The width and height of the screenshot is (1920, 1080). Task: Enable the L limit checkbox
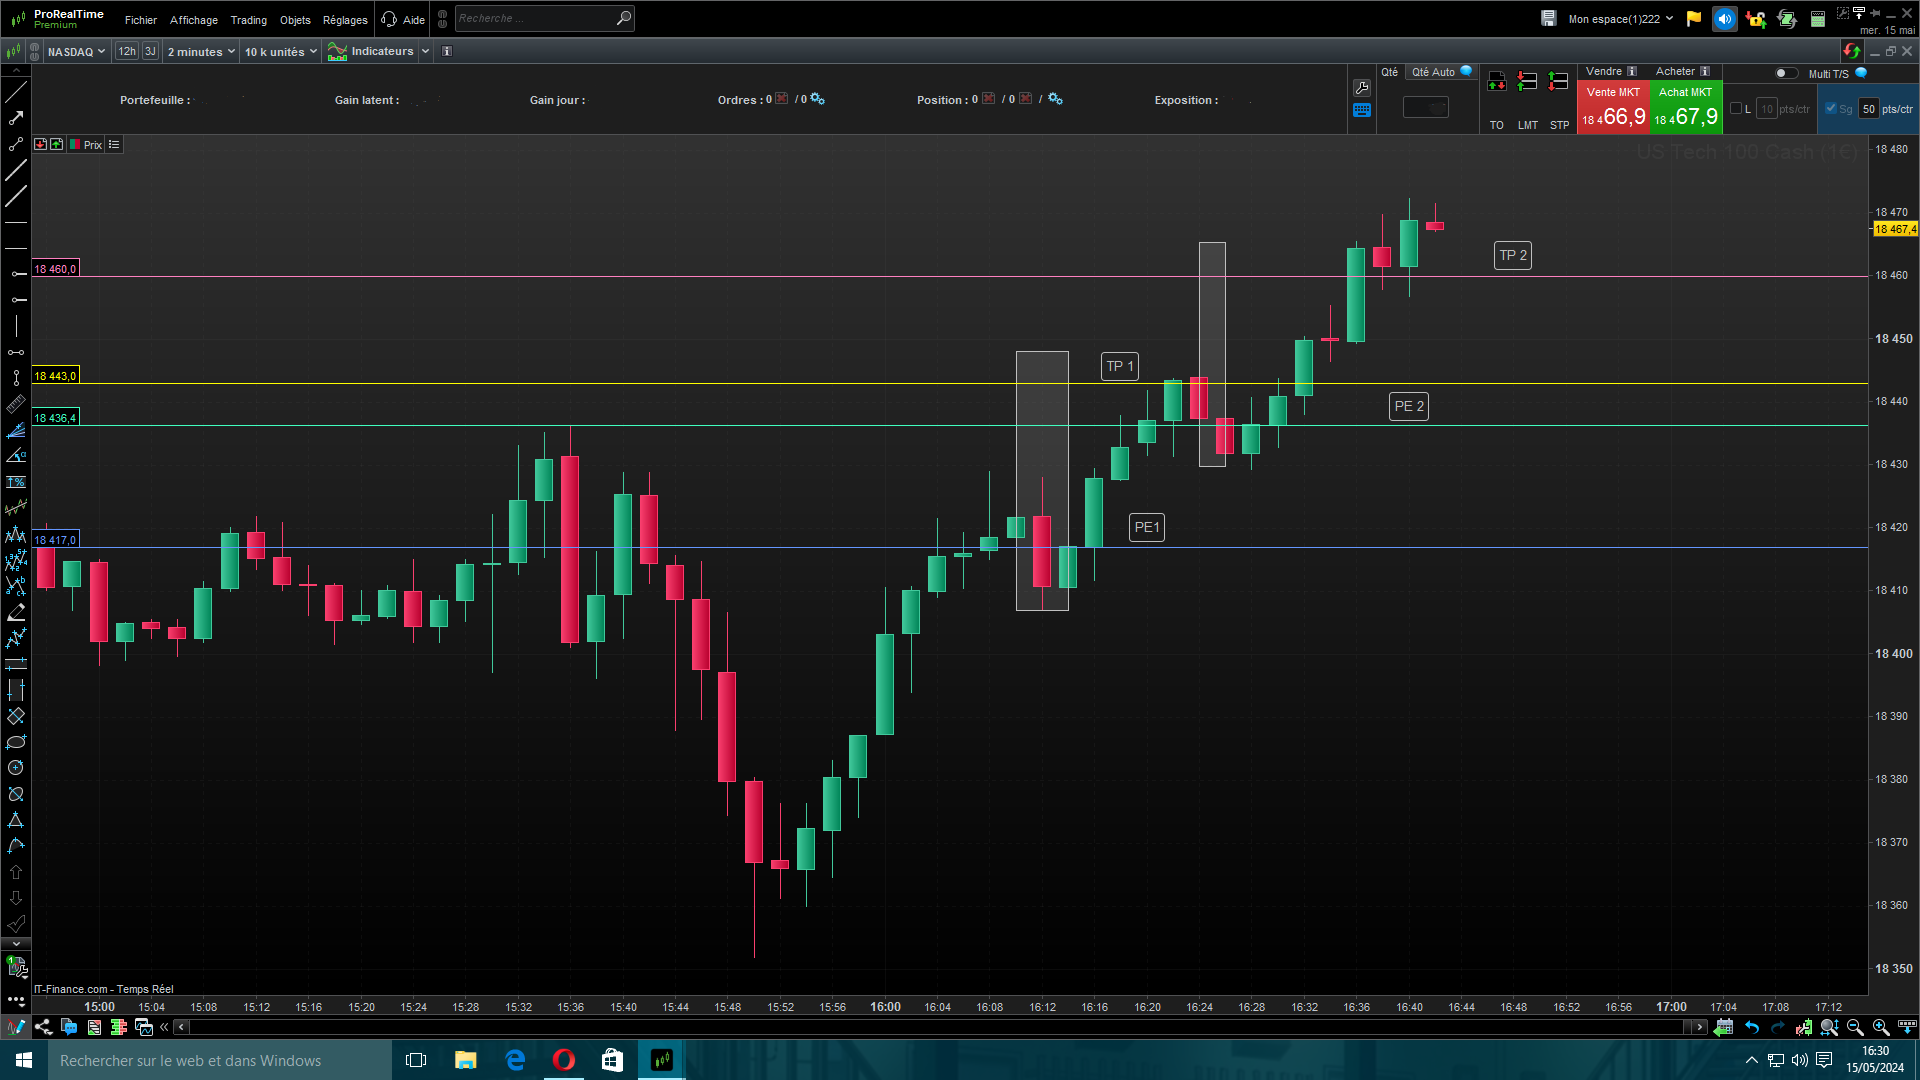tap(1736, 109)
